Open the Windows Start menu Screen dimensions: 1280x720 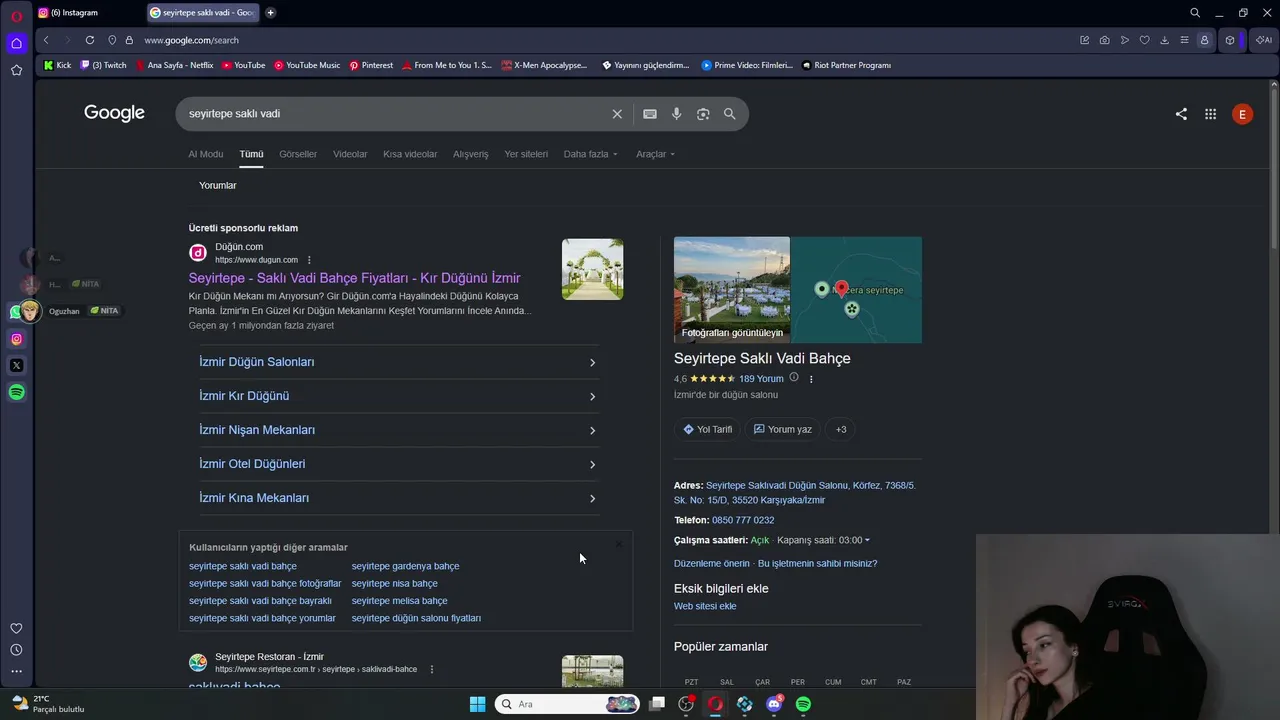(x=477, y=704)
